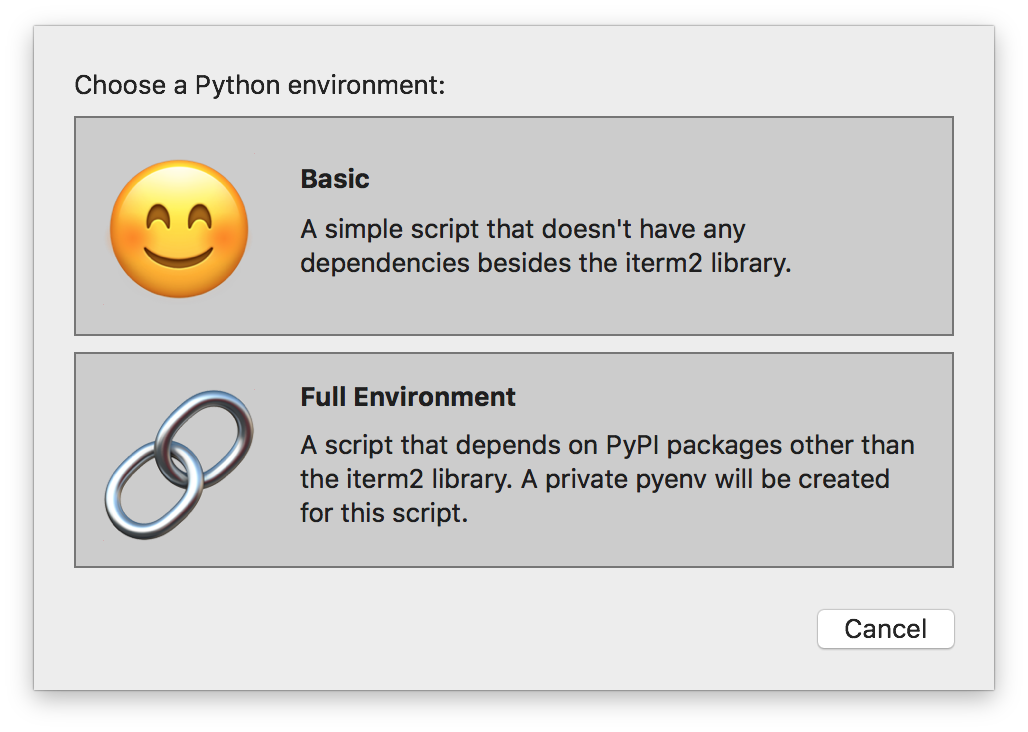The image size is (1028, 732).
Task: Click the bold Basic heading
Action: click(334, 179)
